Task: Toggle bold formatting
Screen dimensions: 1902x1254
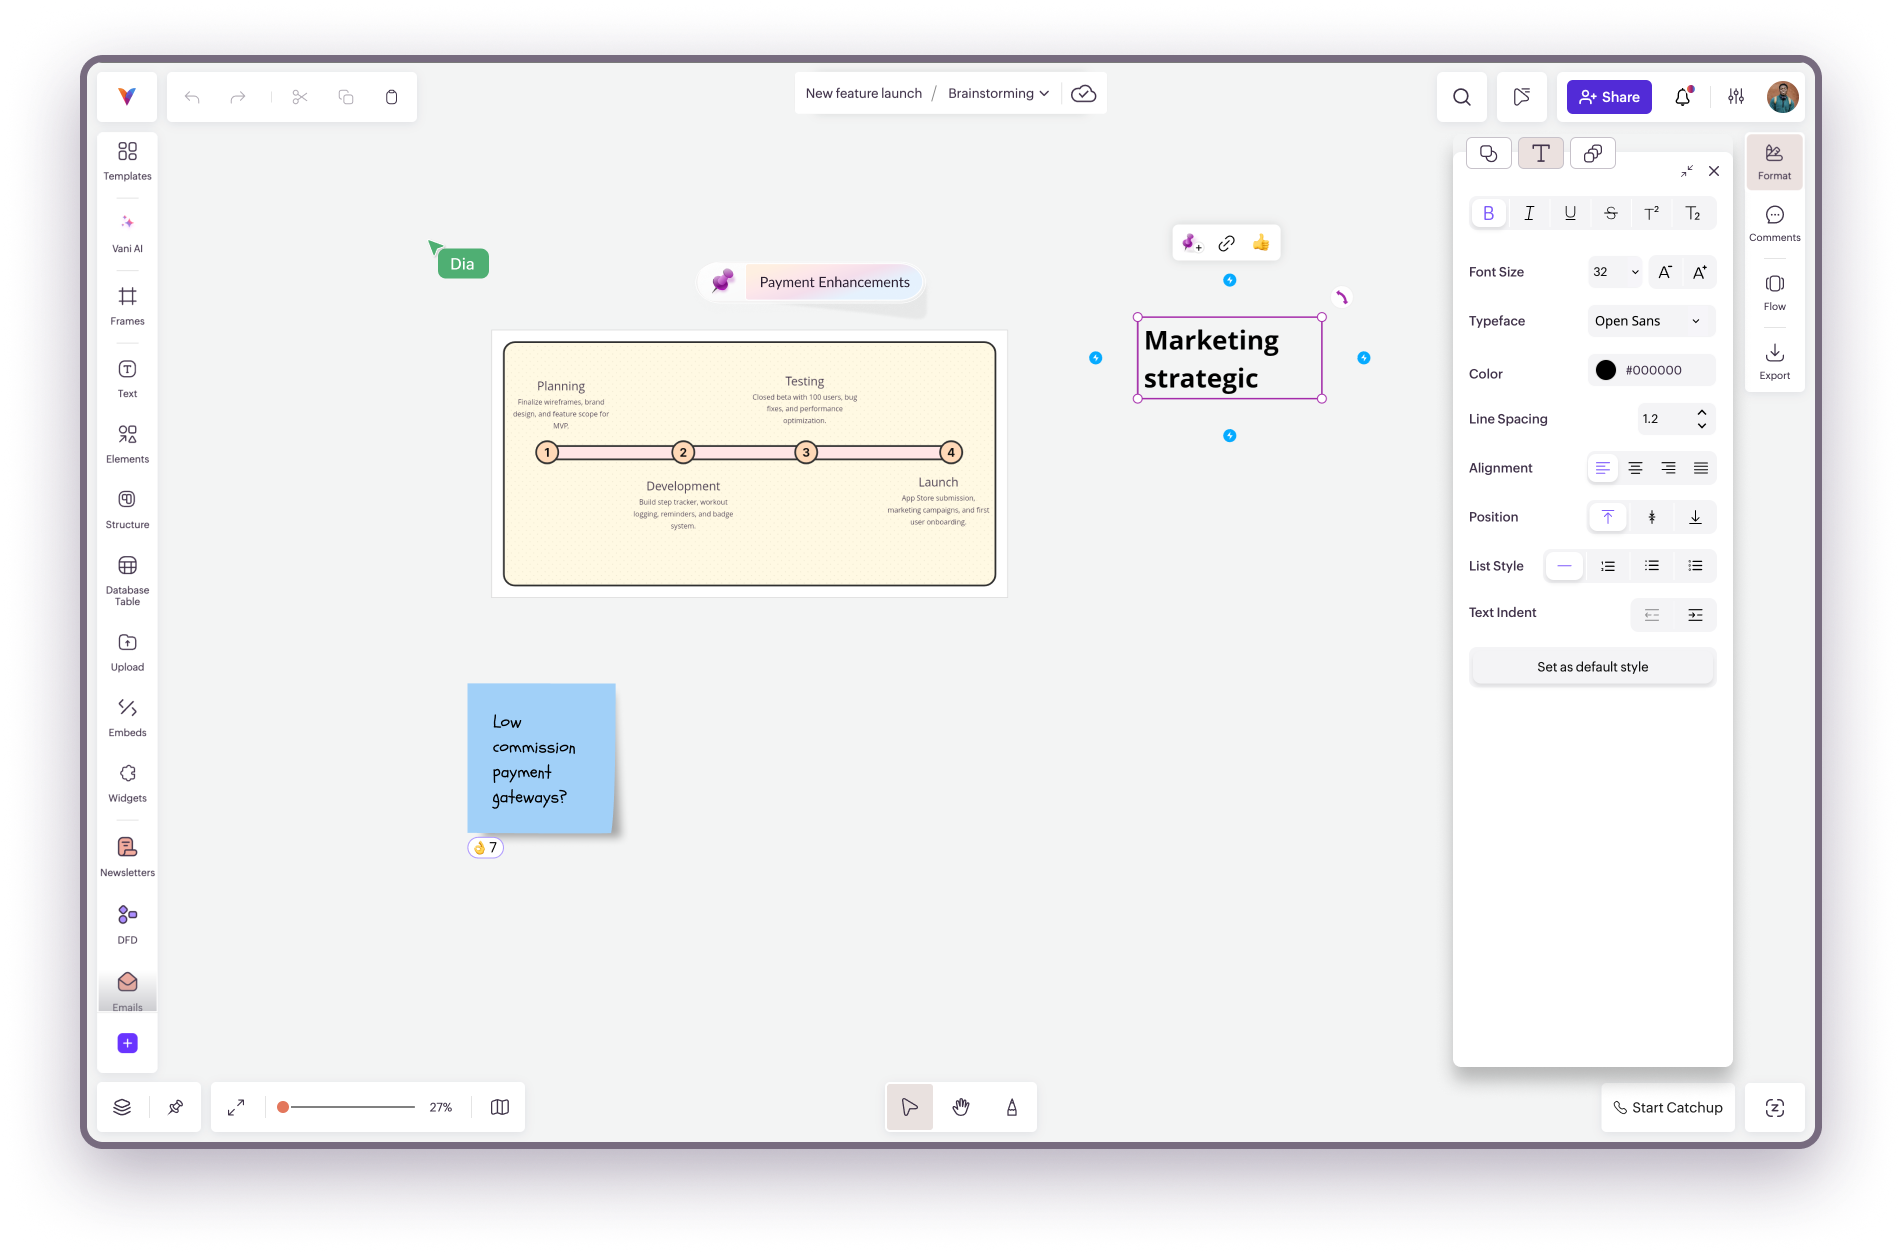Action: [1489, 213]
